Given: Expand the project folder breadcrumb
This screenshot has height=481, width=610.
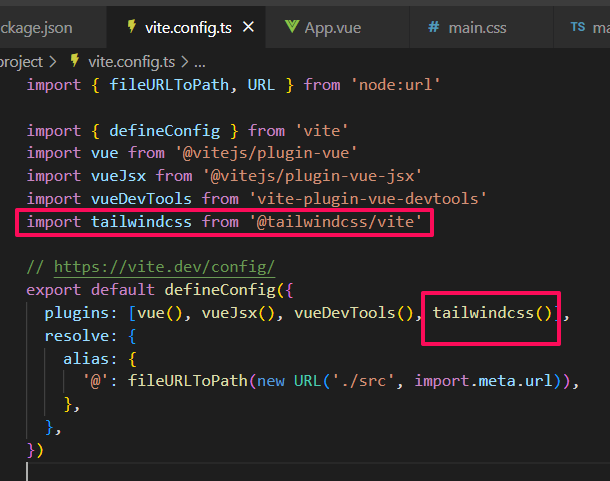Looking at the screenshot, I should point(21,61).
